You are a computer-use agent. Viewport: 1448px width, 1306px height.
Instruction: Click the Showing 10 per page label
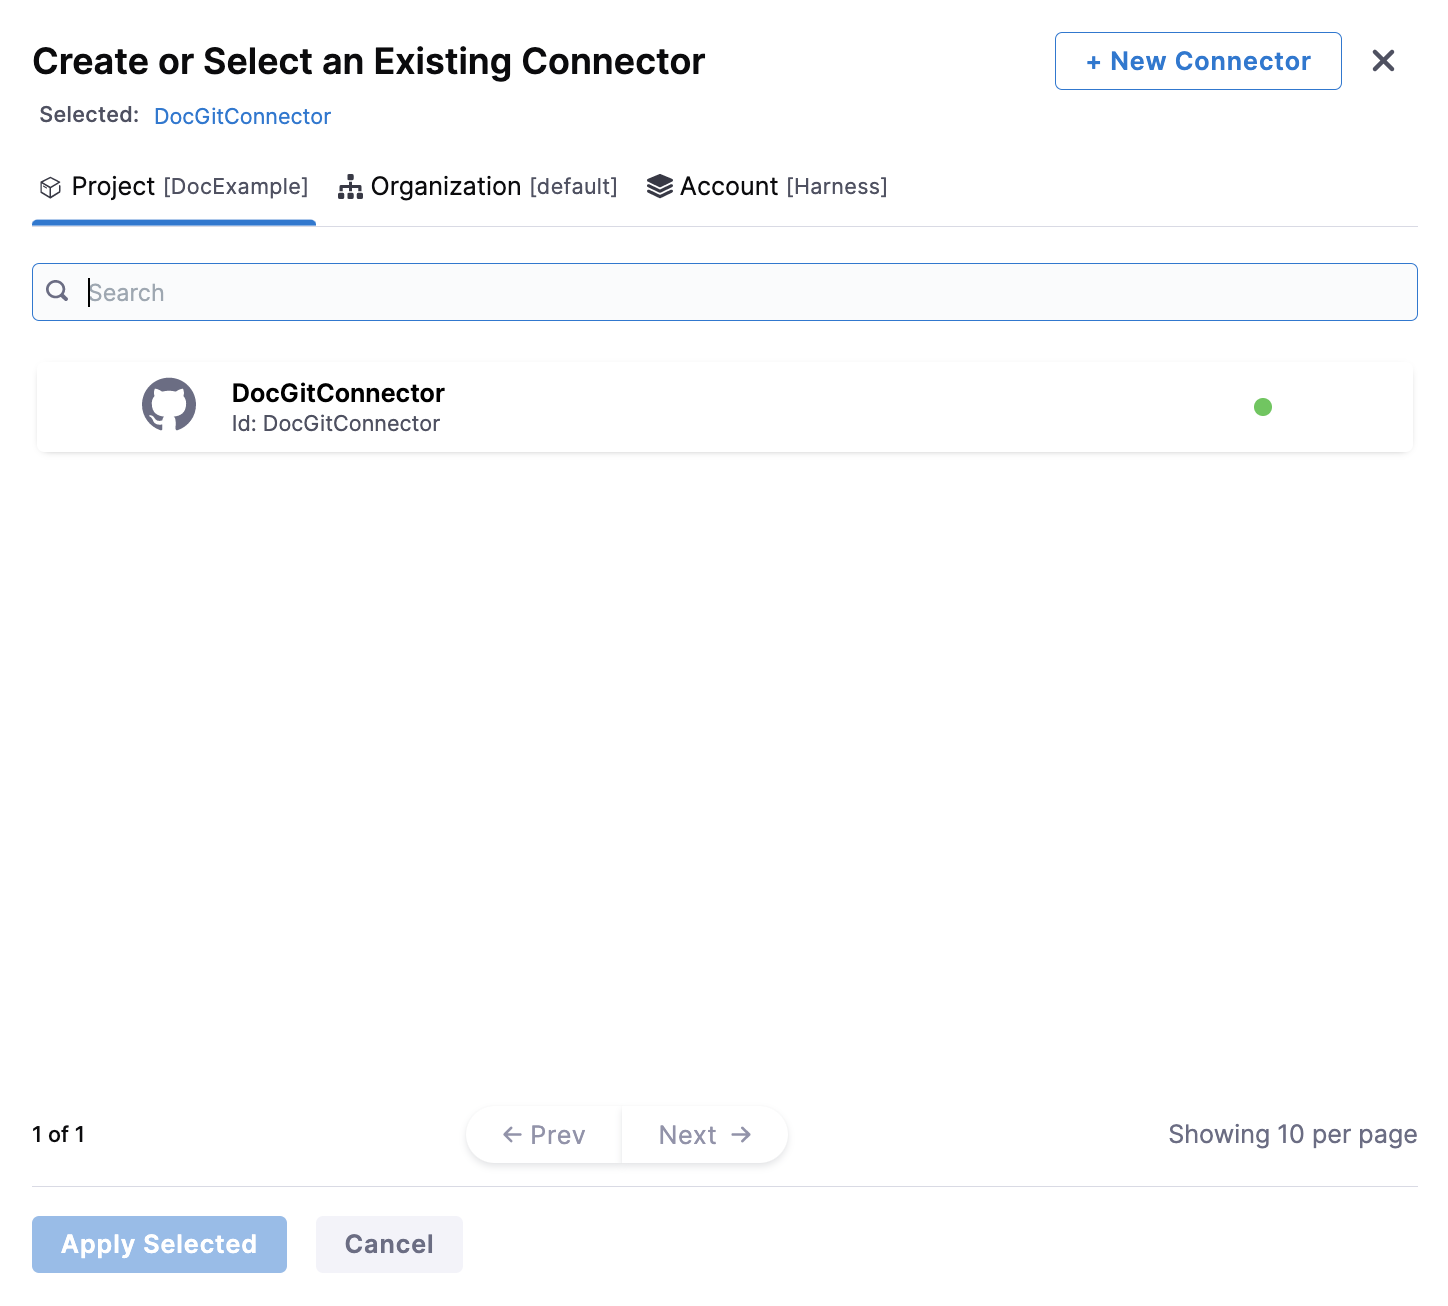coord(1292,1135)
